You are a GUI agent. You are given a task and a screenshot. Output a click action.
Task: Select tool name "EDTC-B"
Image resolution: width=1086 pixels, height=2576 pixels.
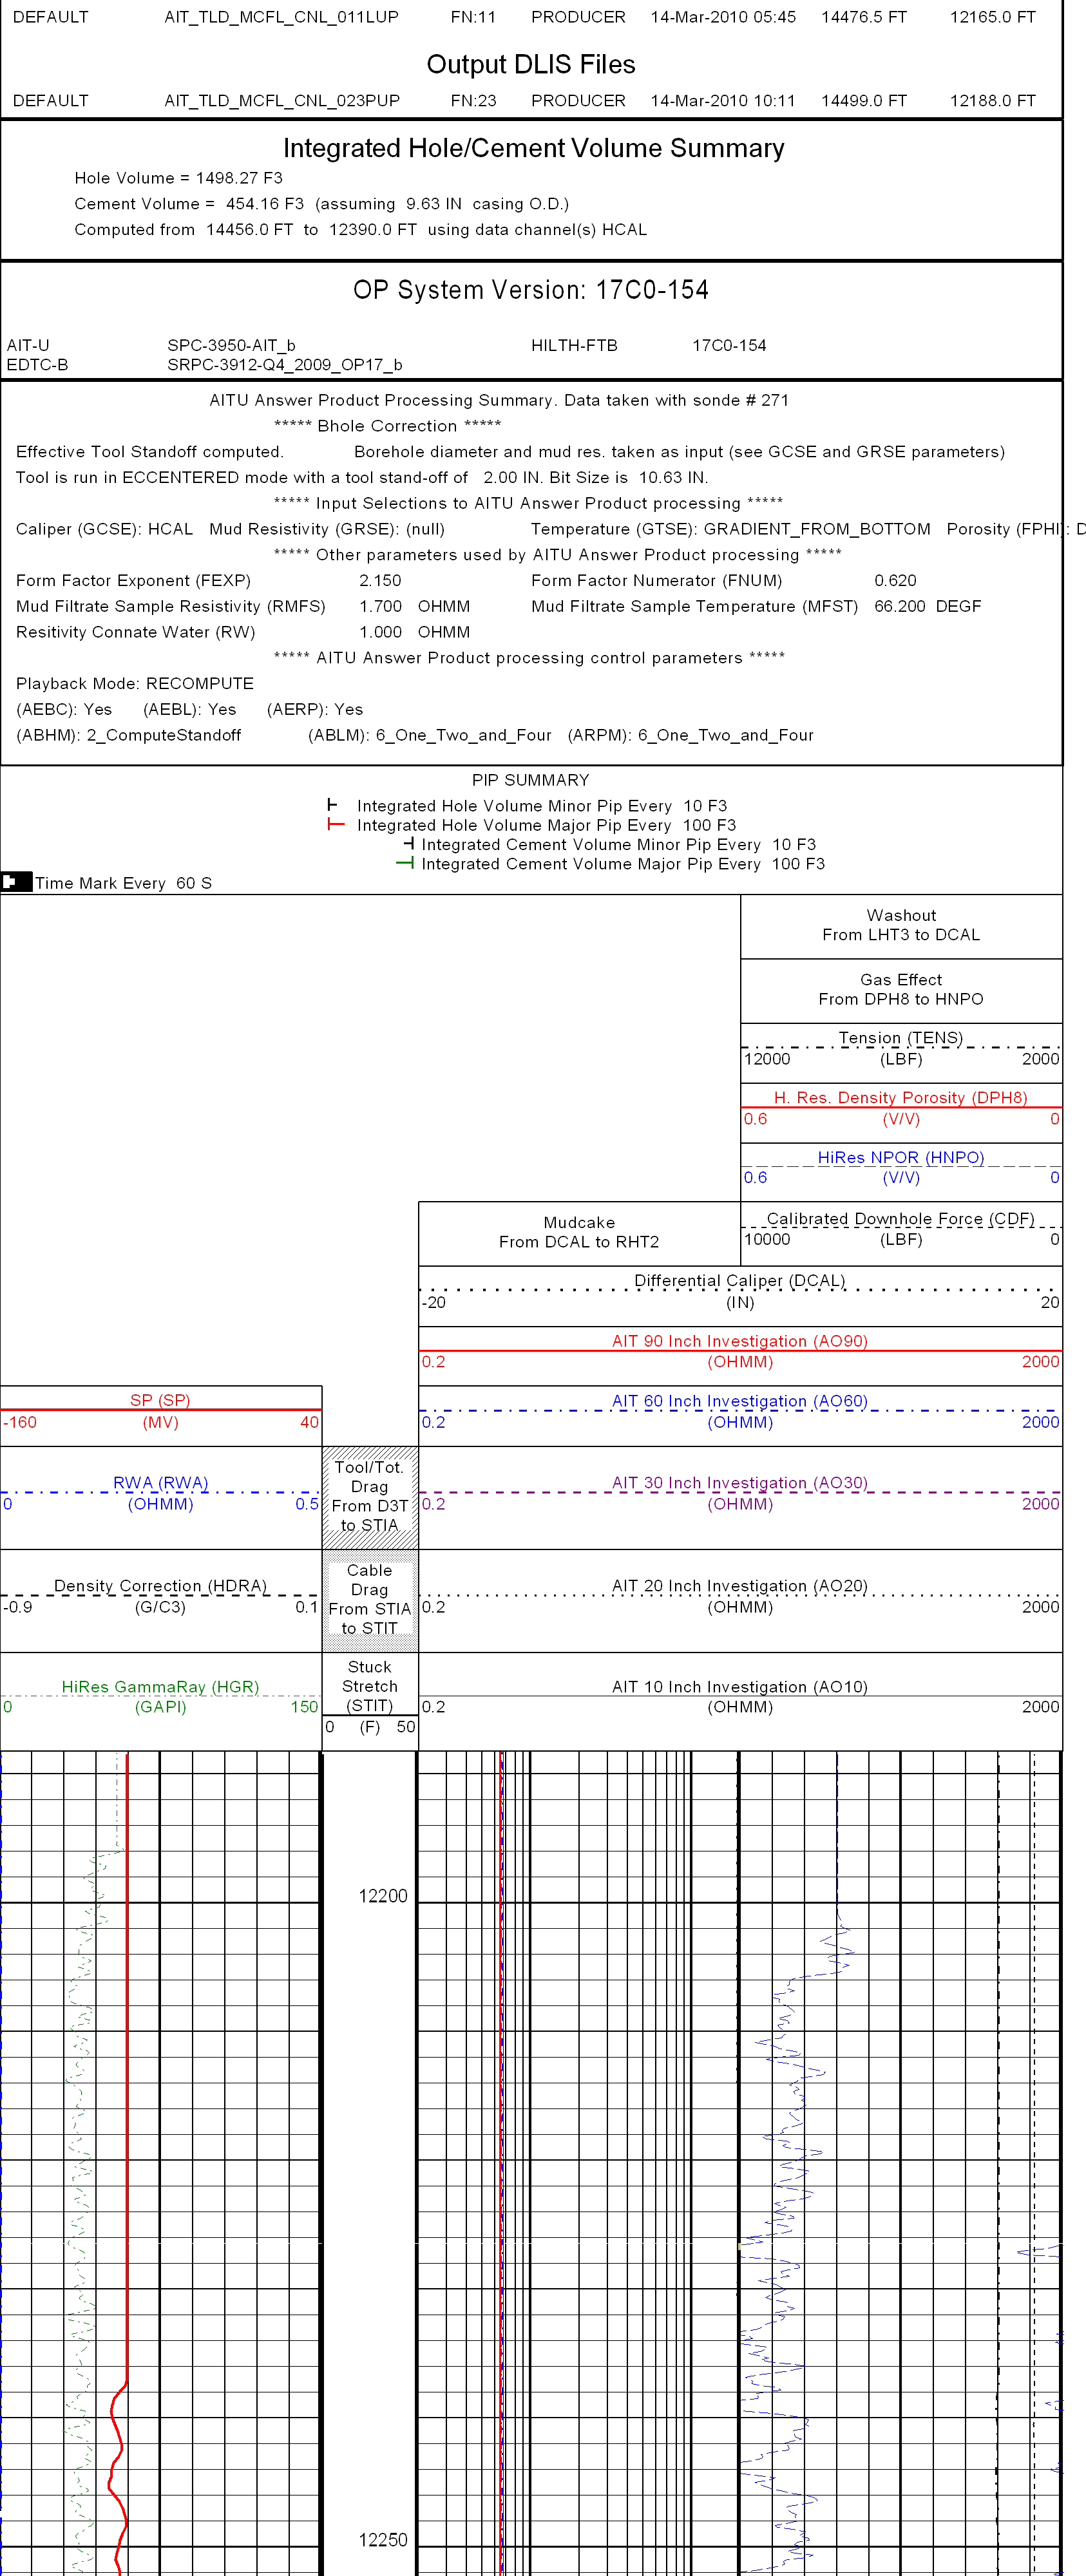click(x=37, y=364)
